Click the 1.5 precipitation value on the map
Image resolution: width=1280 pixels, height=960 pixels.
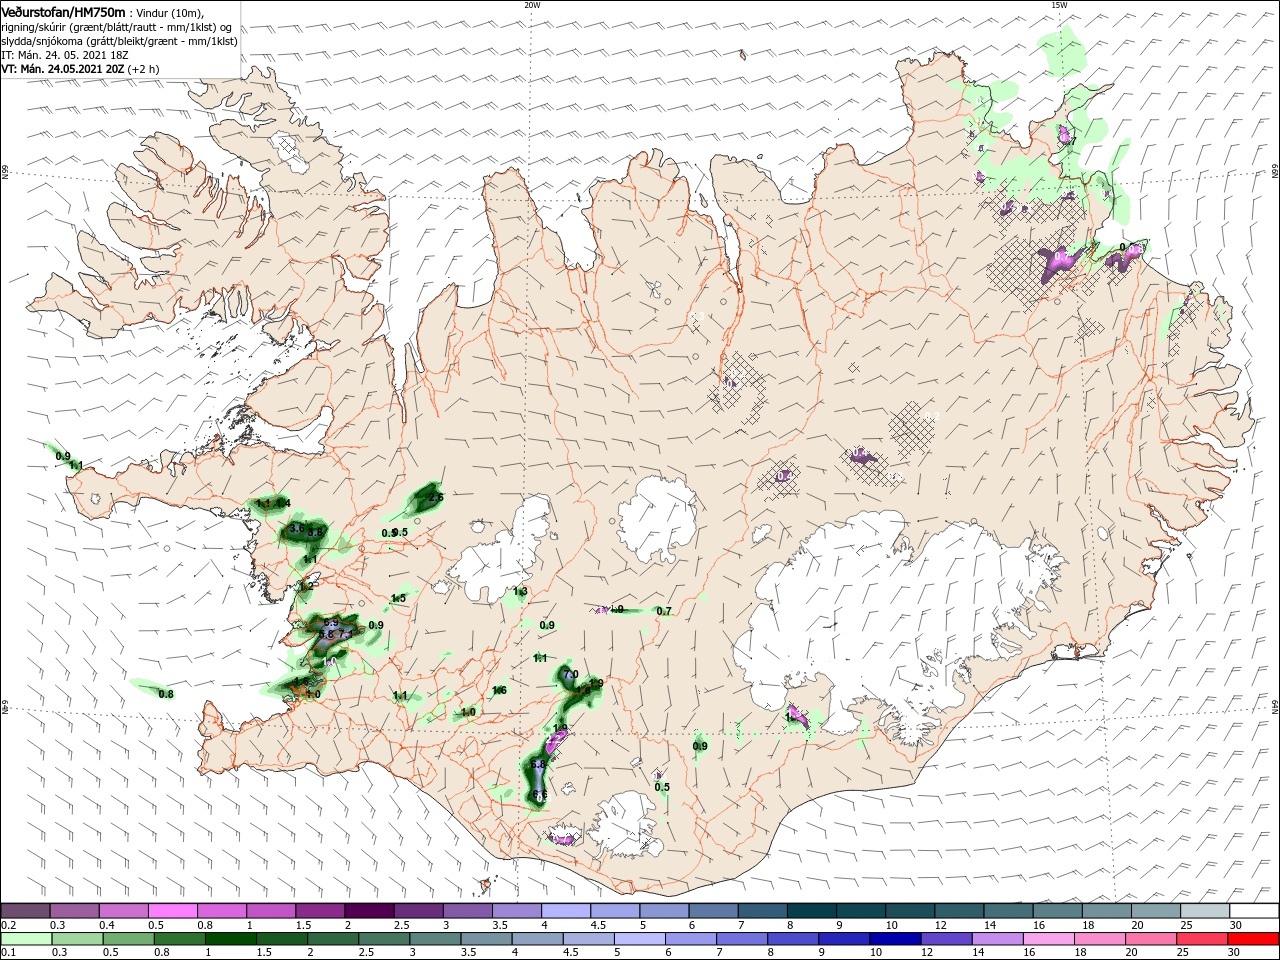point(398,598)
